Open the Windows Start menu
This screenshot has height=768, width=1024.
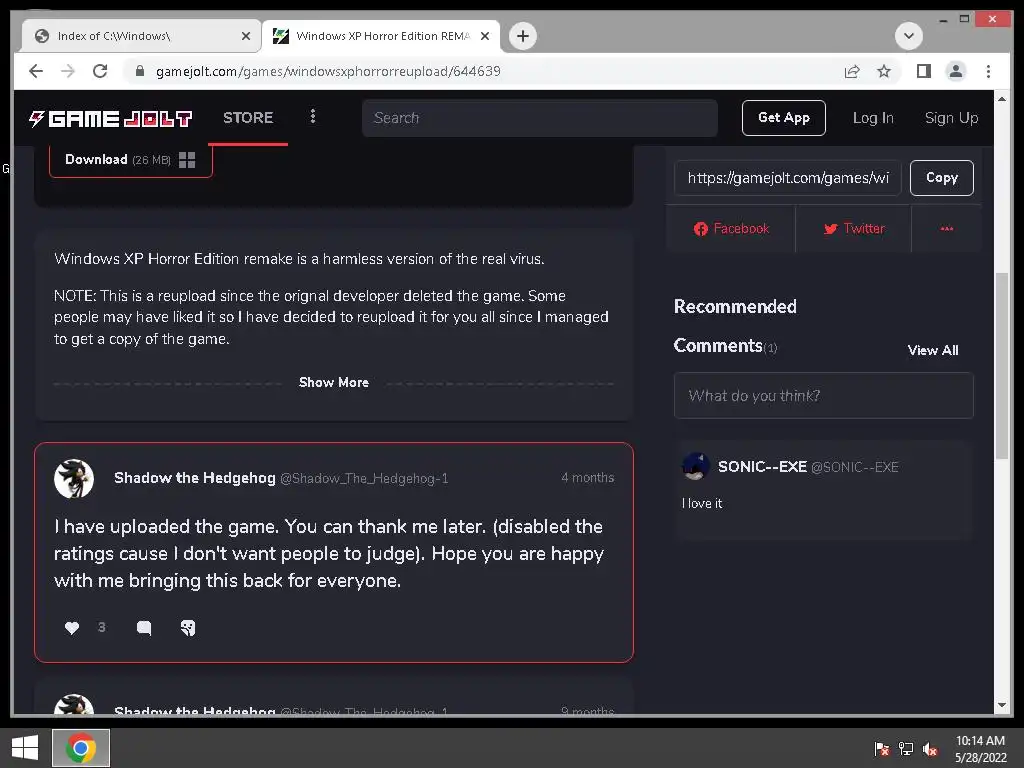25,748
